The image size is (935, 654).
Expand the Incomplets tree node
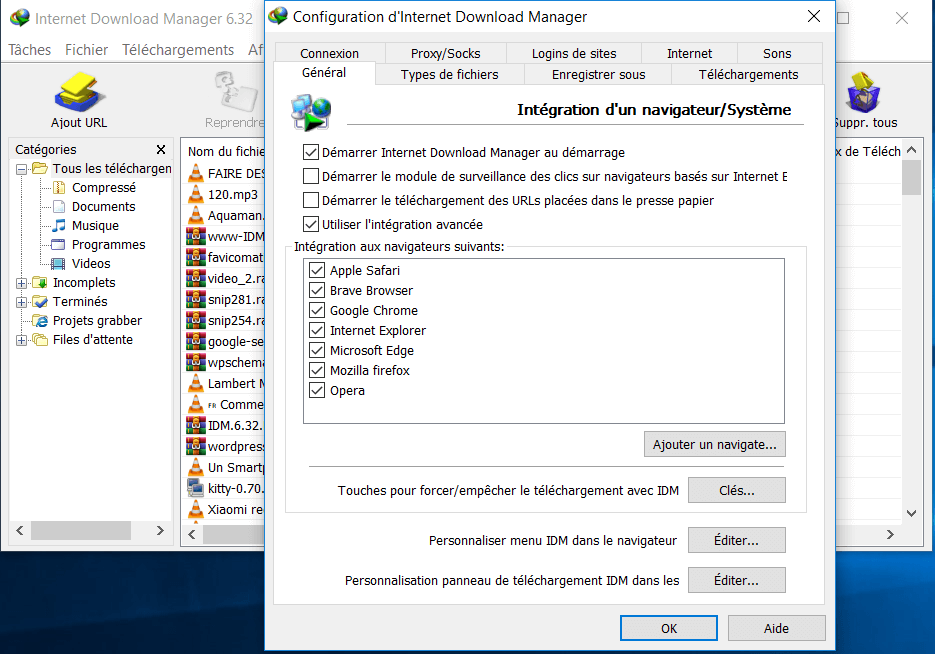coord(21,283)
